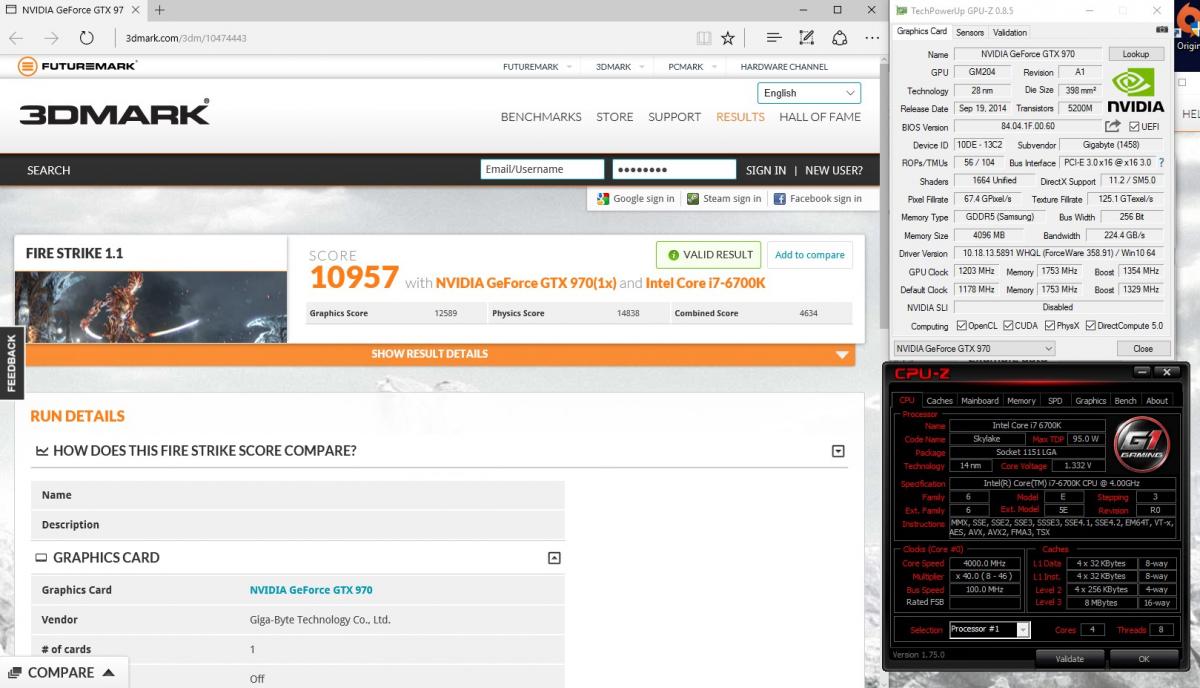The height and width of the screenshot is (688, 1200).
Task: Toggle the OpenCL checkbox
Action: click(x=962, y=326)
